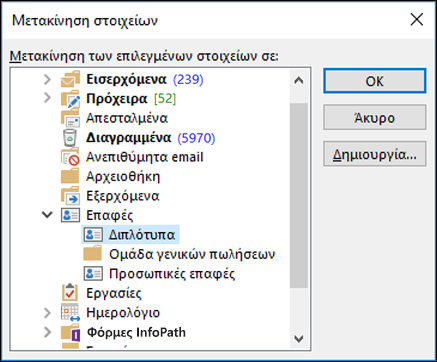
Task: Click the Εισερχόμενα inbox folder icon
Action: (x=70, y=79)
